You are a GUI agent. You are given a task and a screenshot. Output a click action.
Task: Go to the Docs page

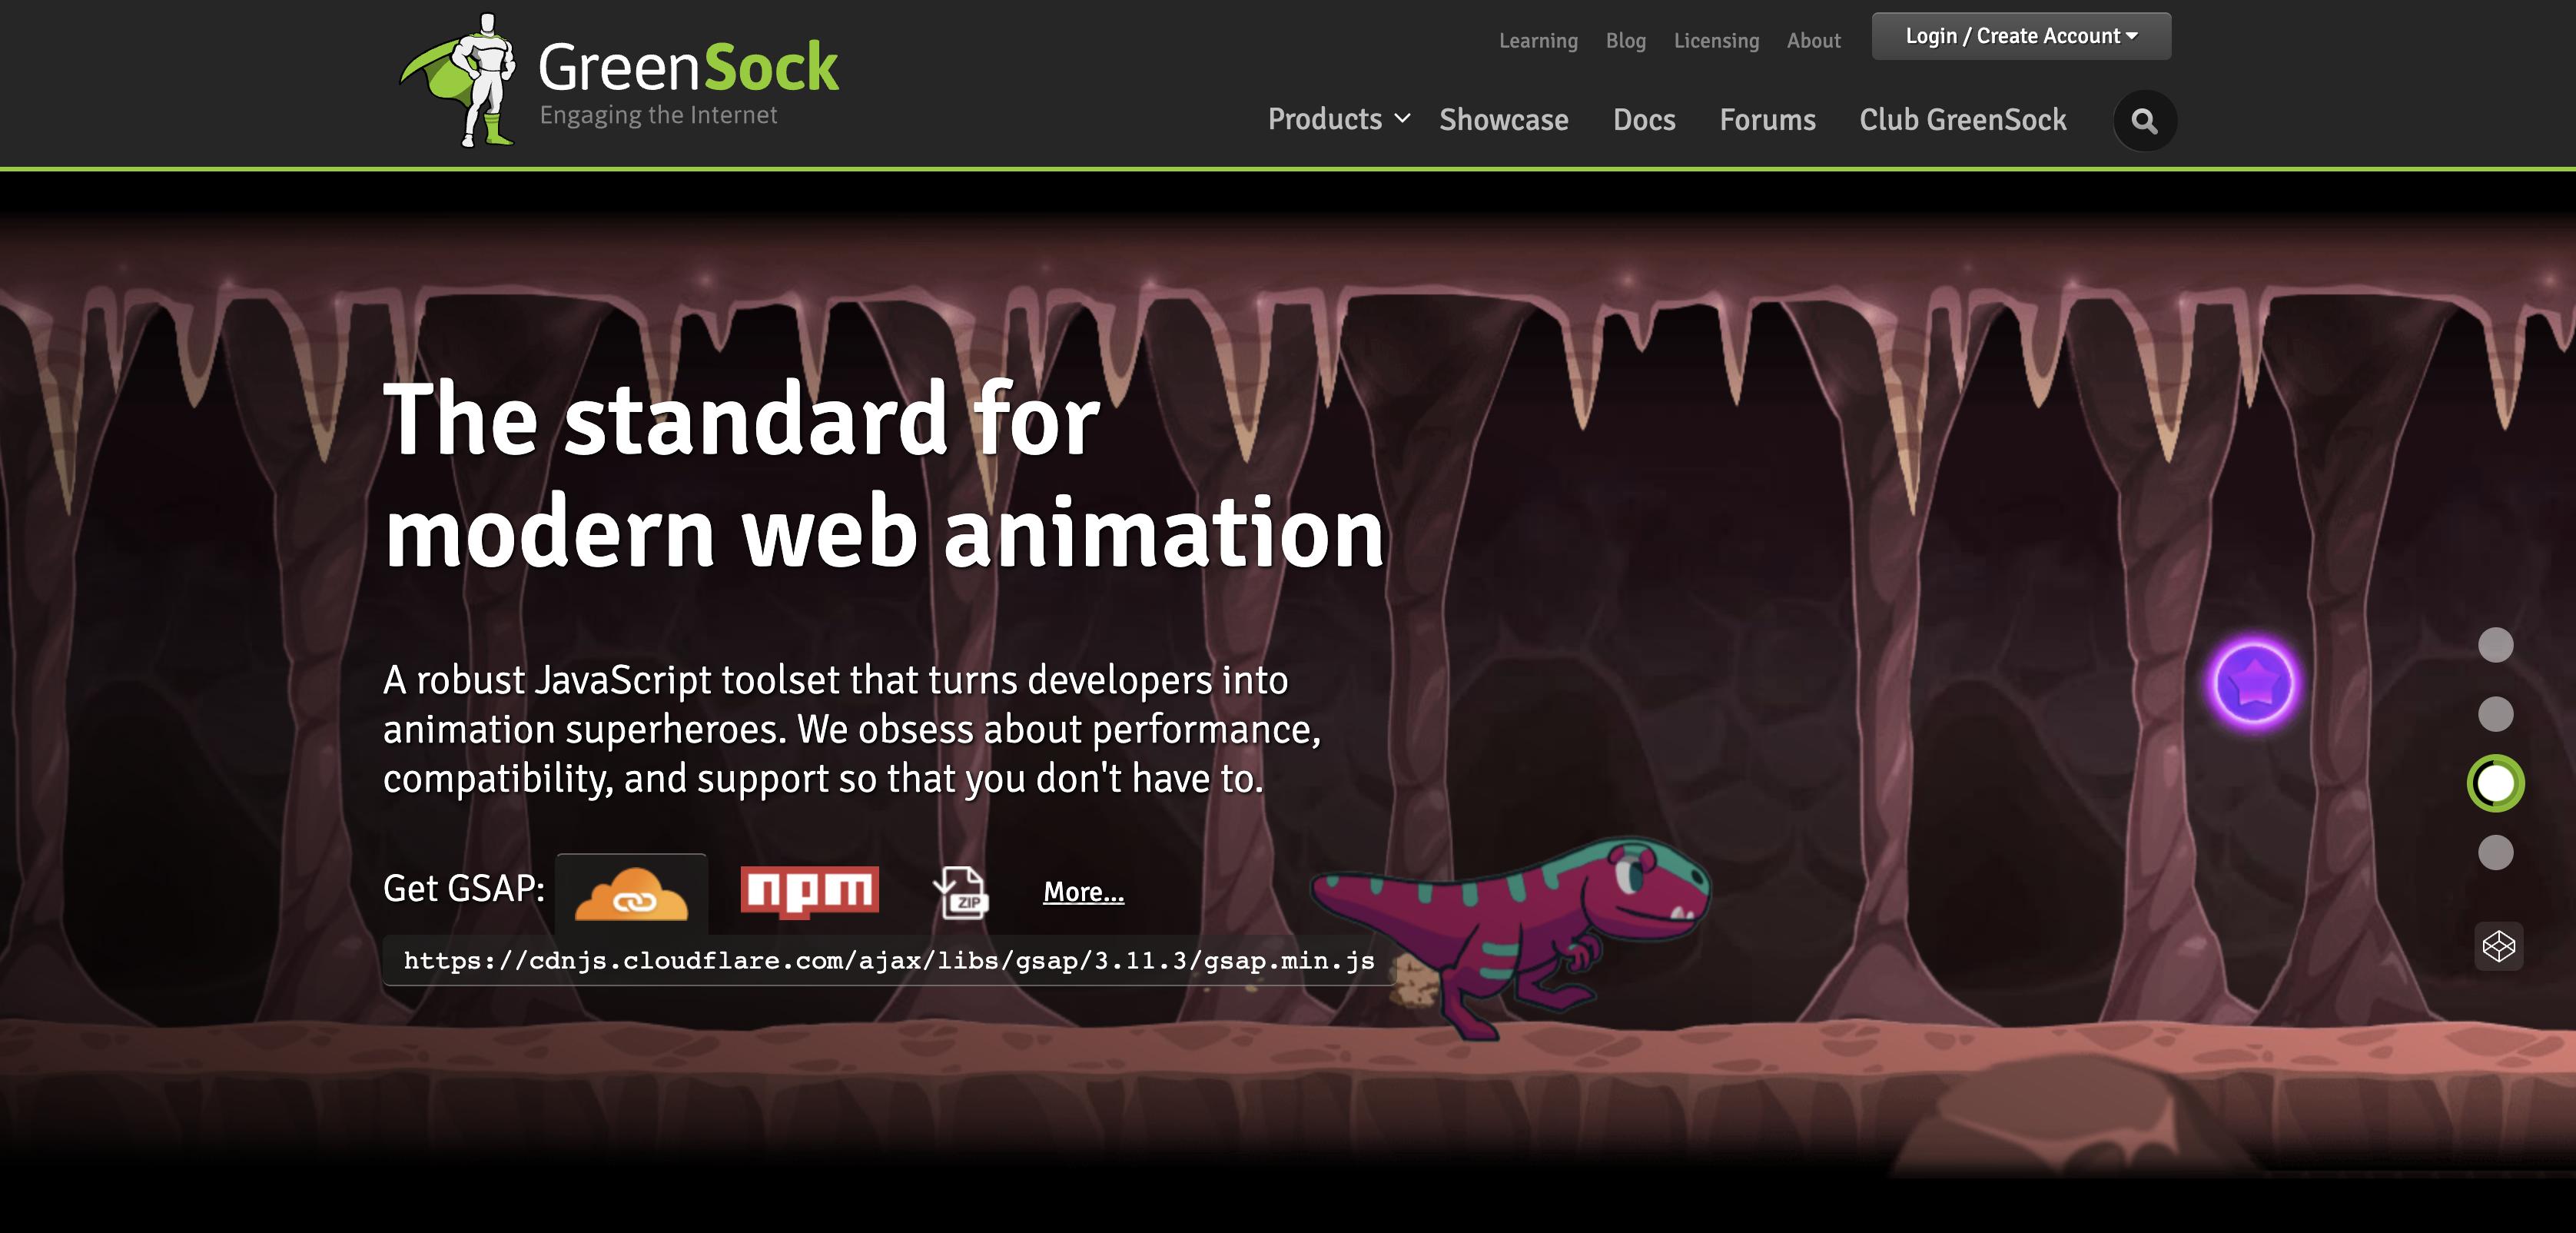[1644, 120]
